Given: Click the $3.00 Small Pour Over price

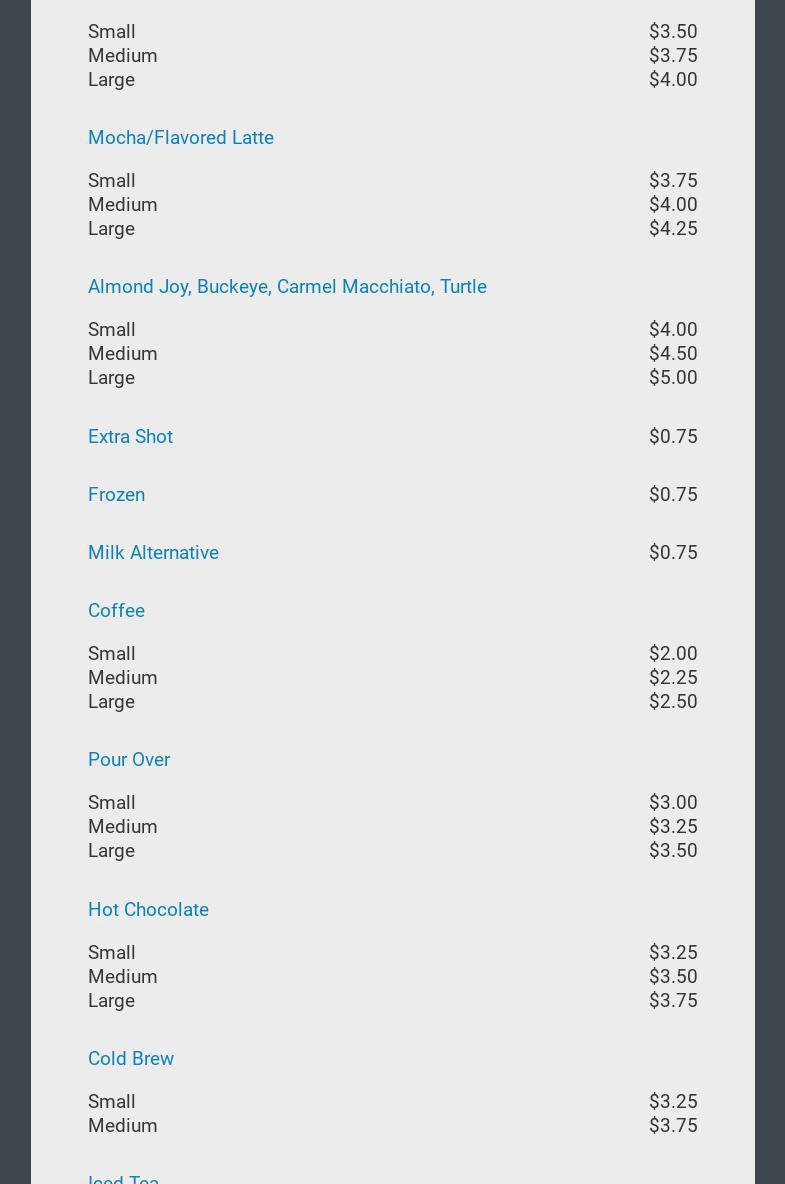Looking at the screenshot, I should (672, 803).
